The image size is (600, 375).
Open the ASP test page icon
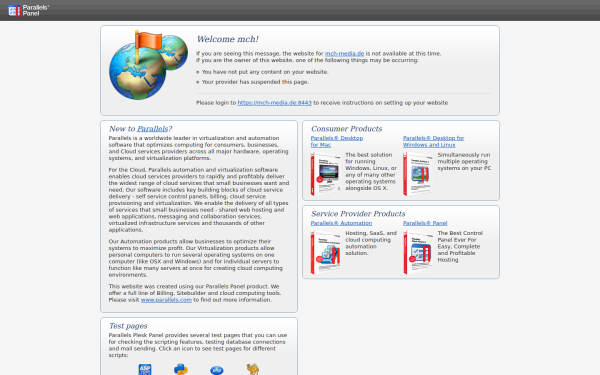[145, 370]
